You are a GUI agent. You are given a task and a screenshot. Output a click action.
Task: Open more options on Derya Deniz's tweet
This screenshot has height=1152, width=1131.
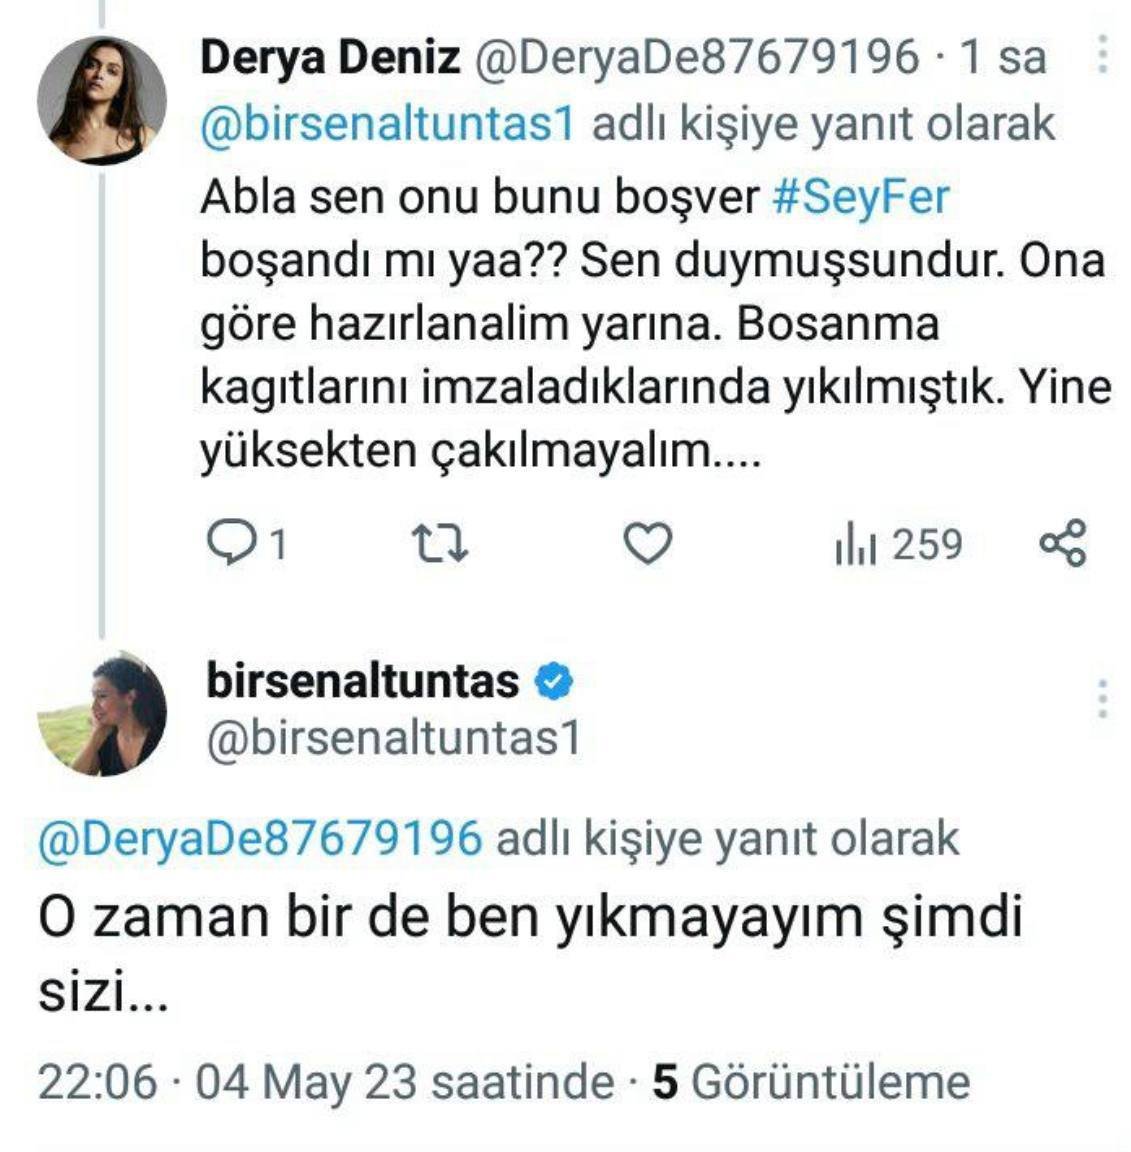click(1102, 56)
